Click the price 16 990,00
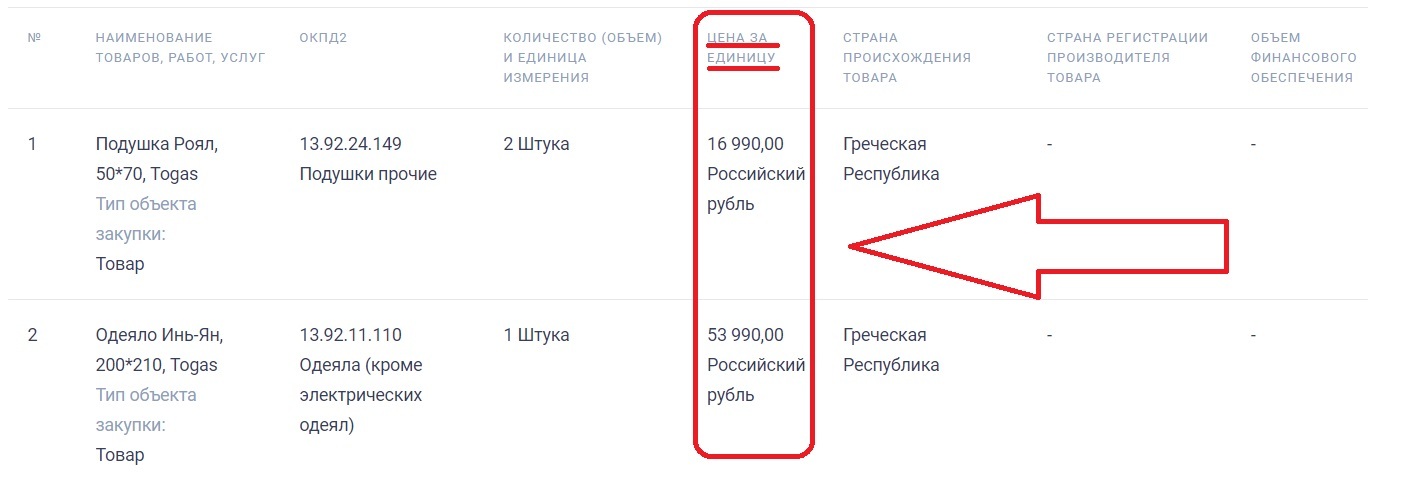The width and height of the screenshot is (1401, 483). click(745, 144)
